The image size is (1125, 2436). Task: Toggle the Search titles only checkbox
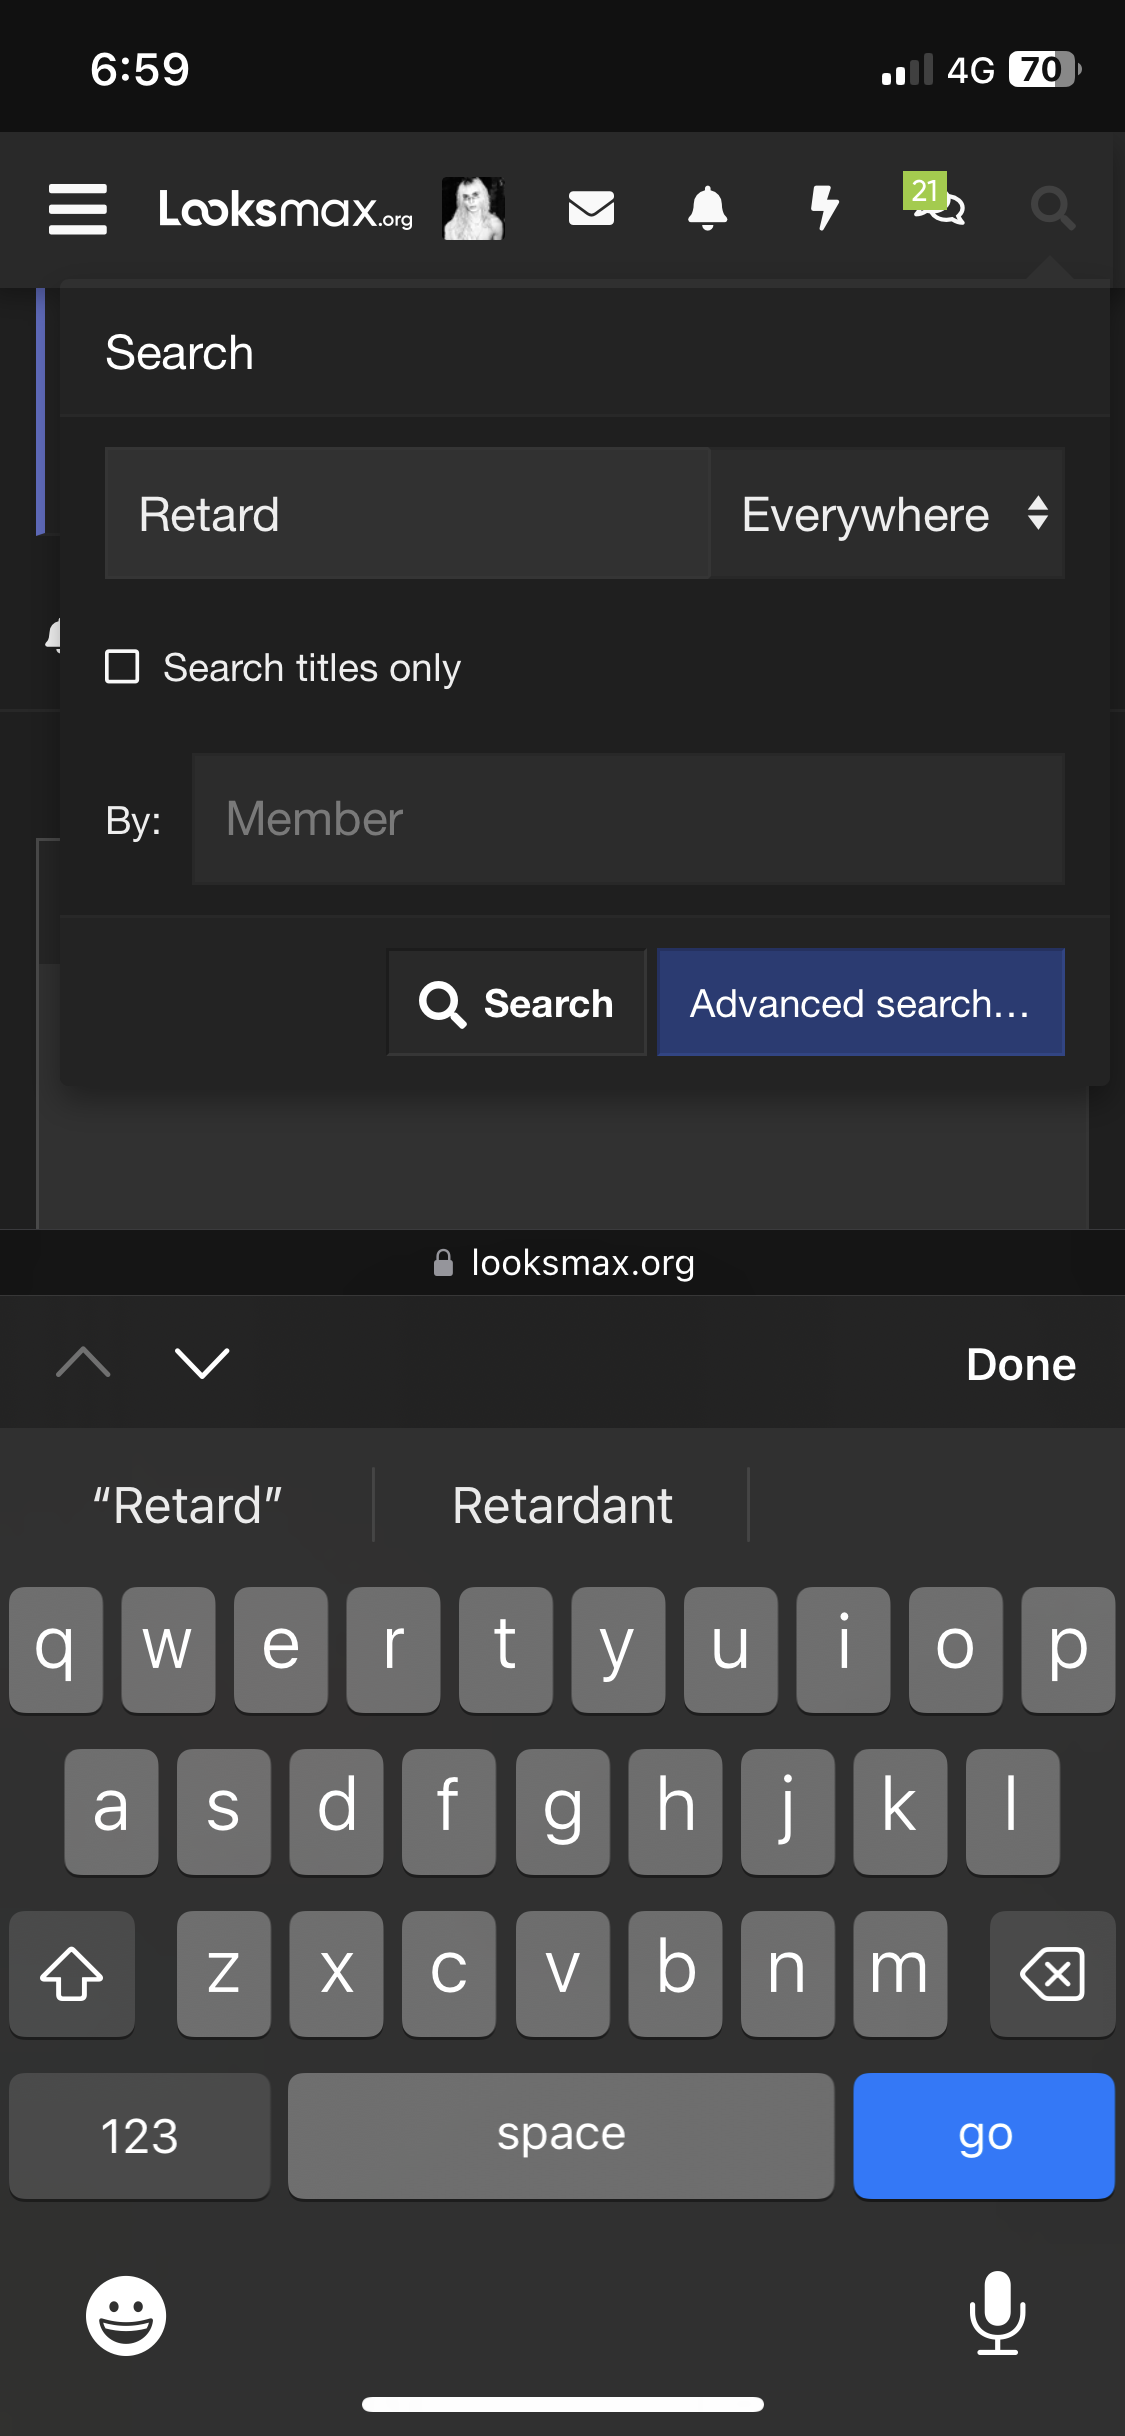coord(122,667)
